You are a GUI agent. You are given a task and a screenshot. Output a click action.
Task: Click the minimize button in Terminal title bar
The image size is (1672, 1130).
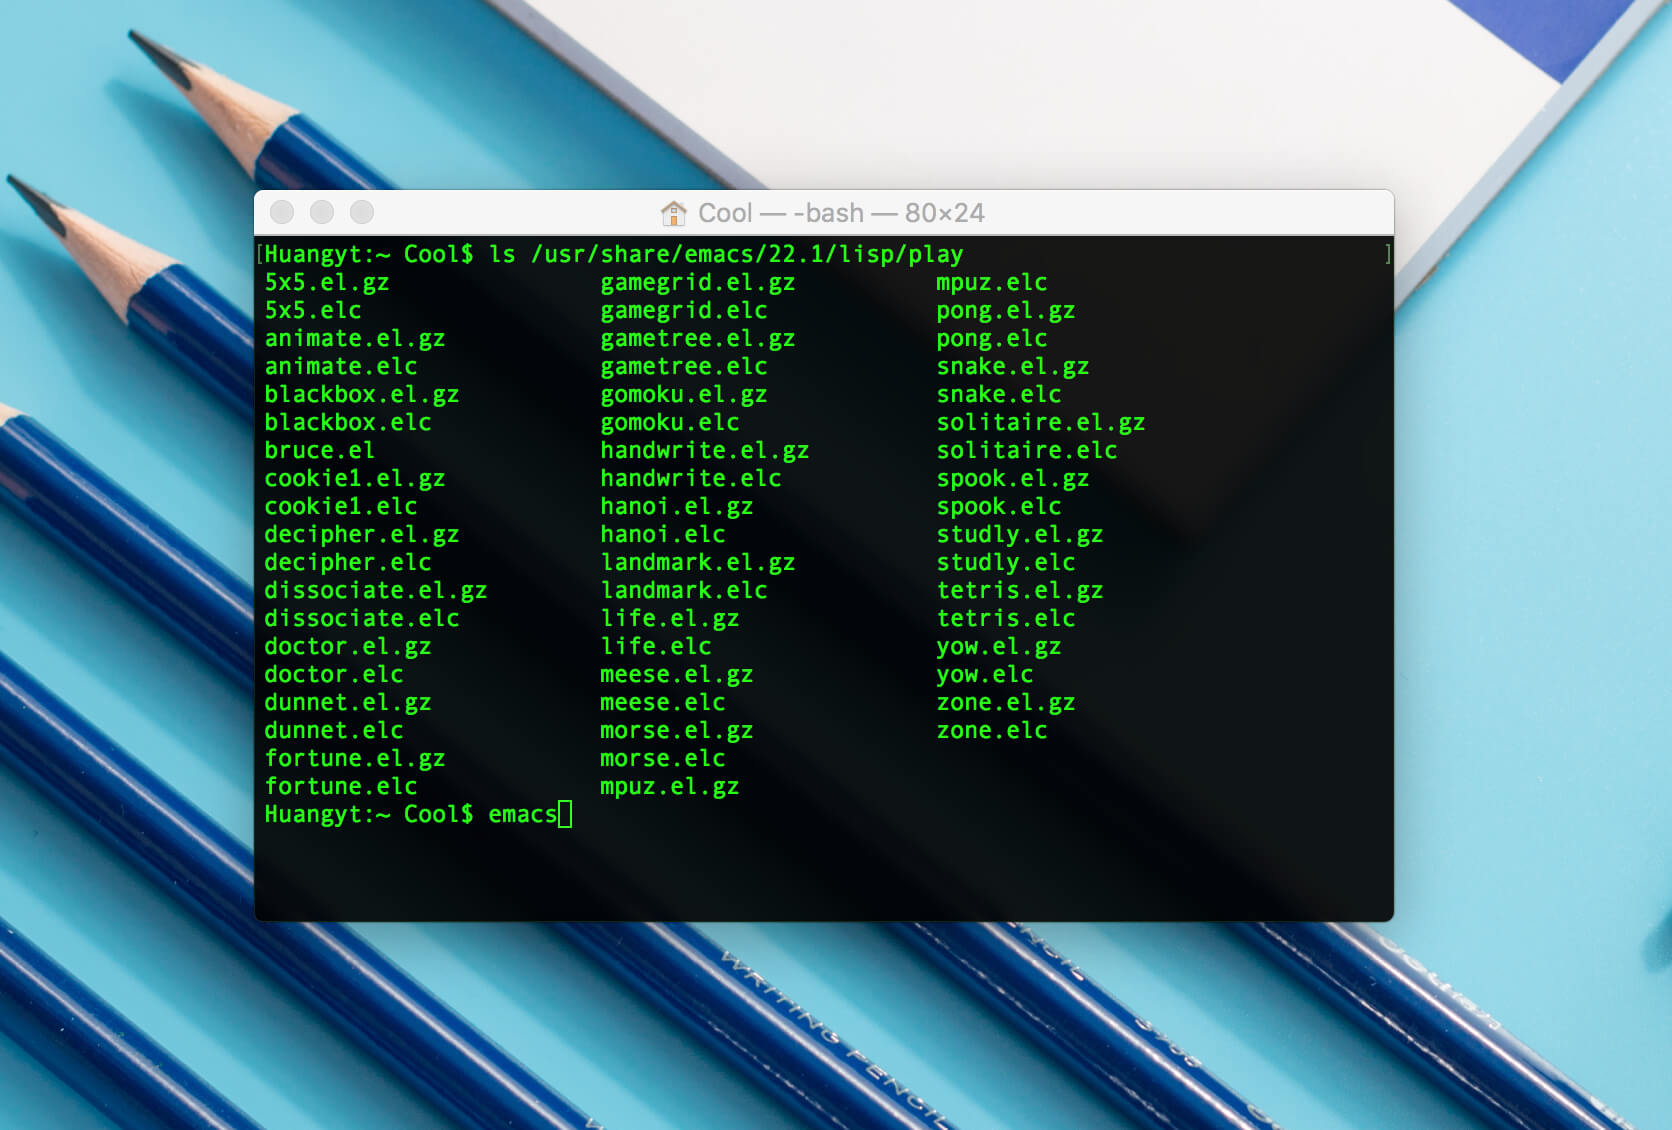pyautogui.click(x=322, y=212)
